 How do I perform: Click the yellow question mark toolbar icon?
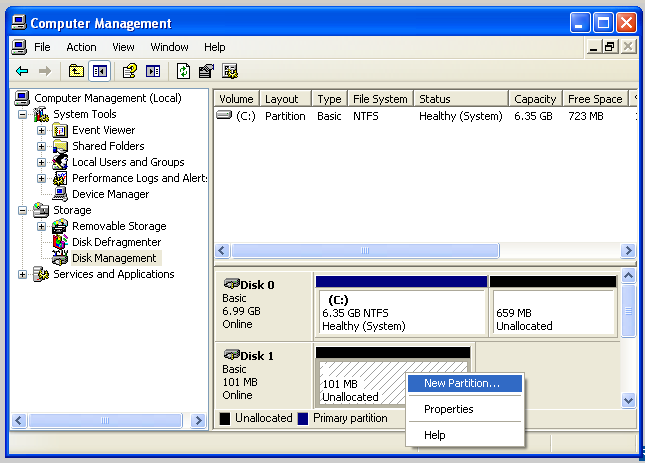(x=129, y=71)
